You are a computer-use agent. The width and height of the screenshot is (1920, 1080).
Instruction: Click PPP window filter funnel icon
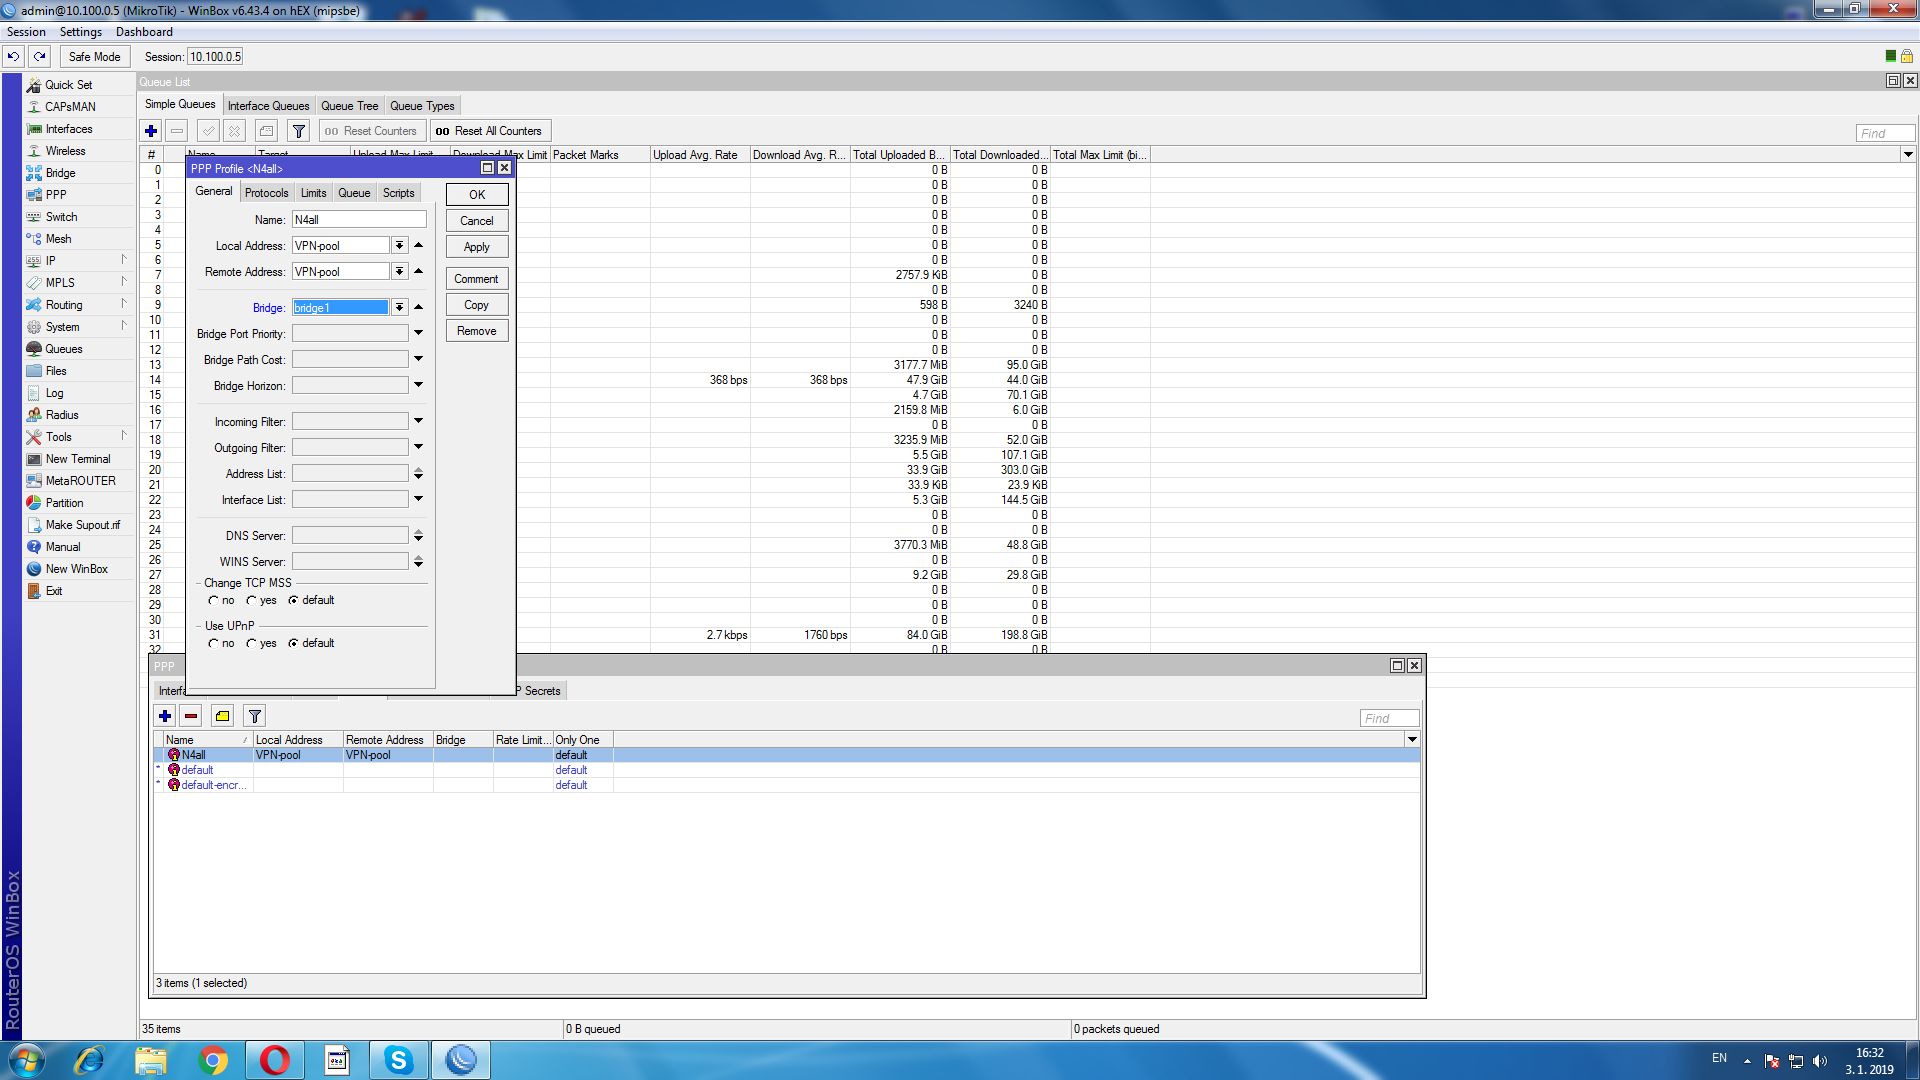tap(255, 716)
